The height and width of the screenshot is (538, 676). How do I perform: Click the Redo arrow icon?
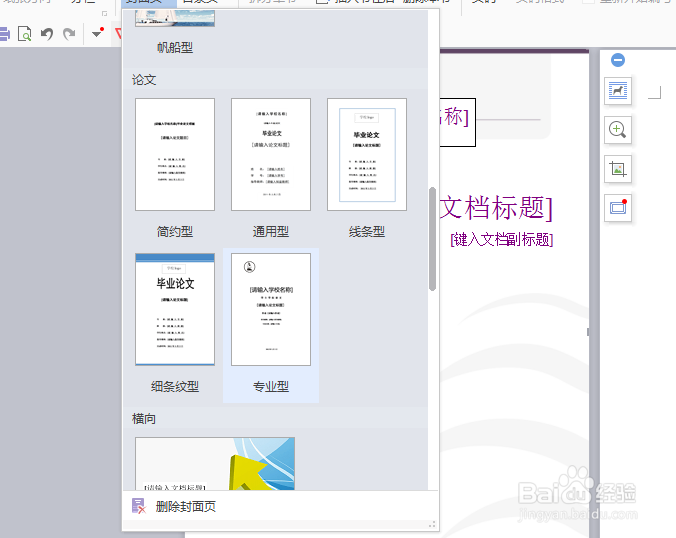point(69,34)
